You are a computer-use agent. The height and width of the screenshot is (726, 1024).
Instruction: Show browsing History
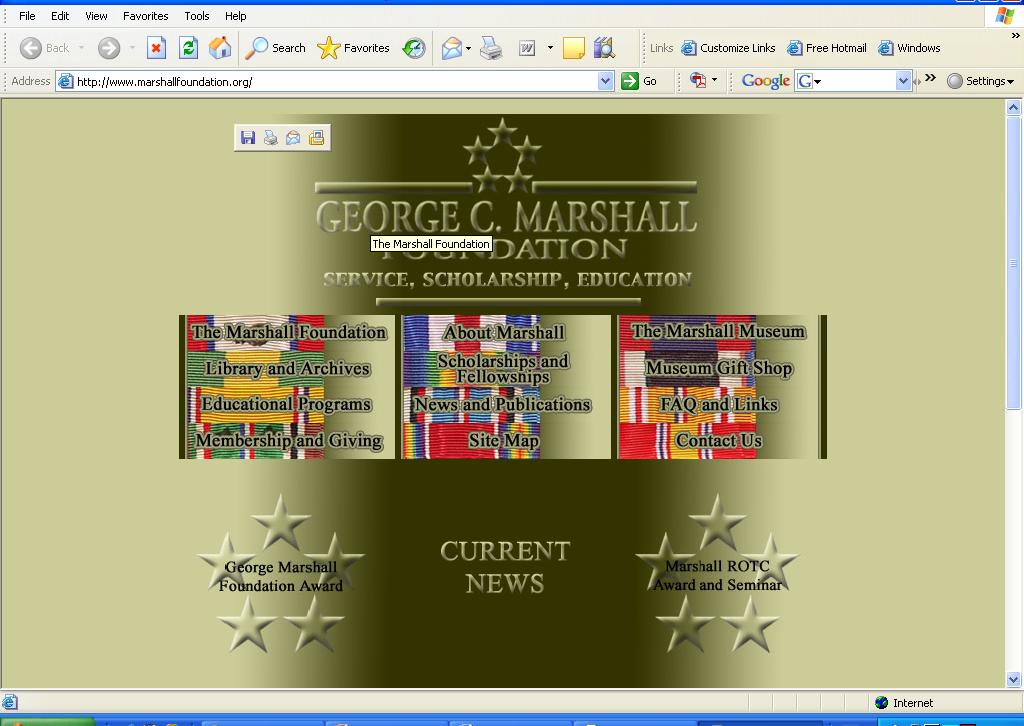pos(414,48)
